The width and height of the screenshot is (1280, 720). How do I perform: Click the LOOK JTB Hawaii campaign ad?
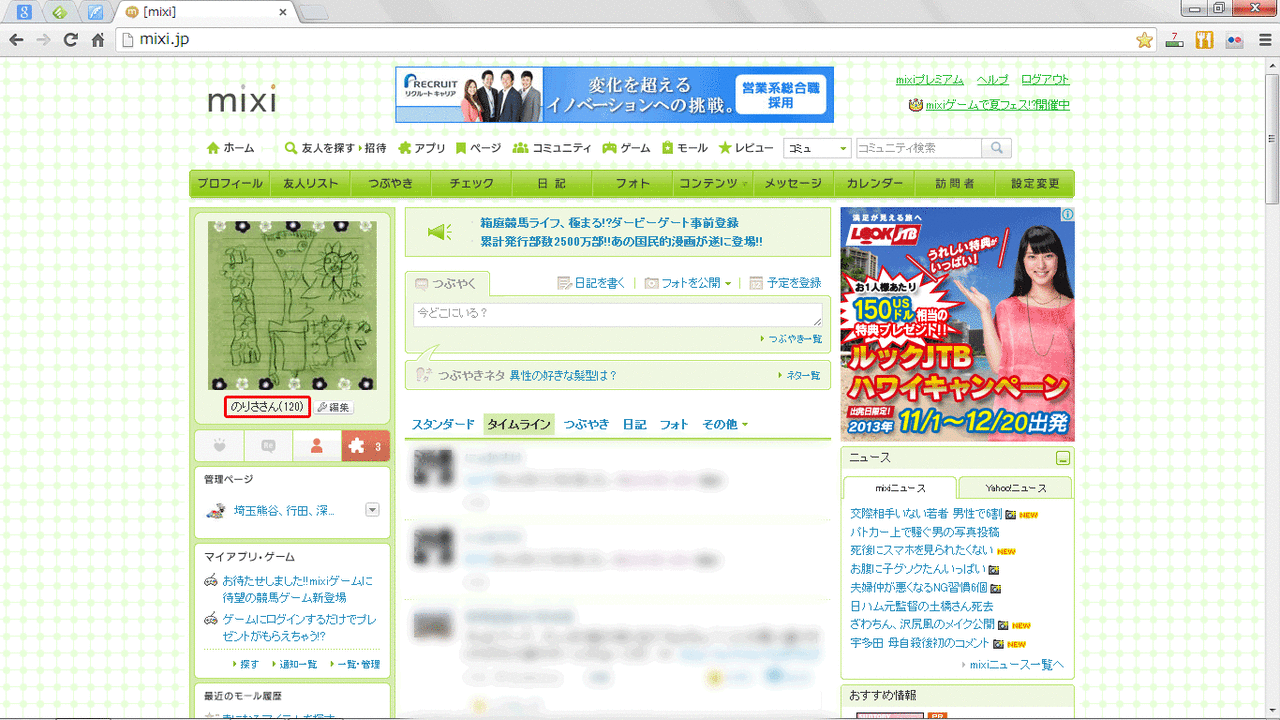pyautogui.click(x=957, y=324)
